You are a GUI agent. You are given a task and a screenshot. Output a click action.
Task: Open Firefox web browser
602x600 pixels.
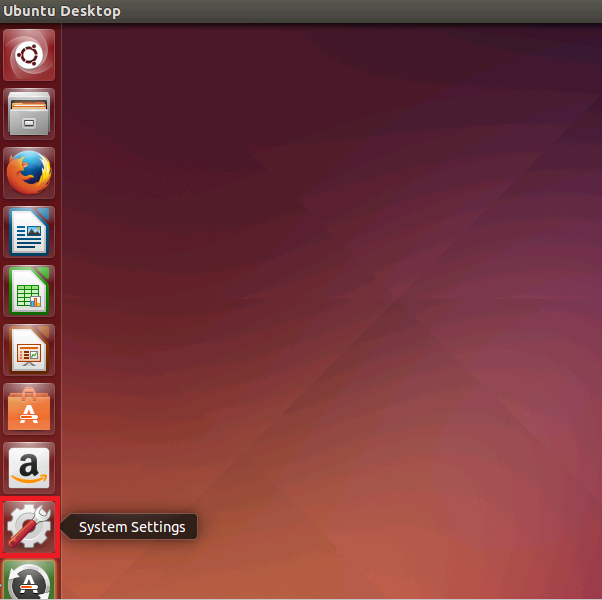(x=29, y=173)
